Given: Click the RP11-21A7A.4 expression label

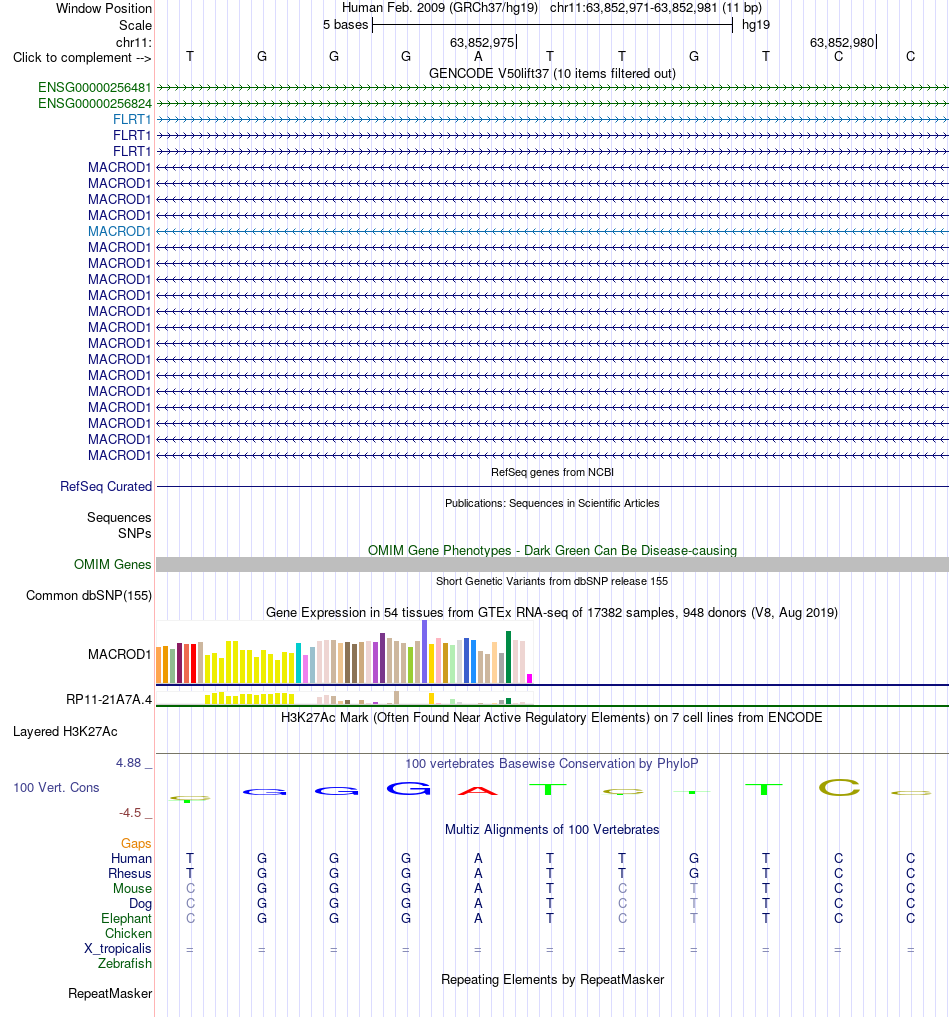Looking at the screenshot, I should (109, 699).
